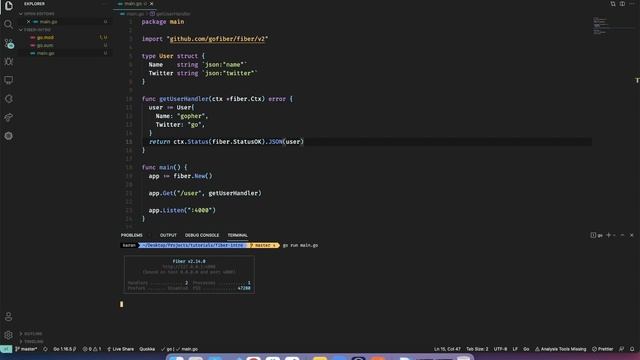Change Tab Size: 2 setting
The height and width of the screenshot is (360, 640).
click(477, 349)
